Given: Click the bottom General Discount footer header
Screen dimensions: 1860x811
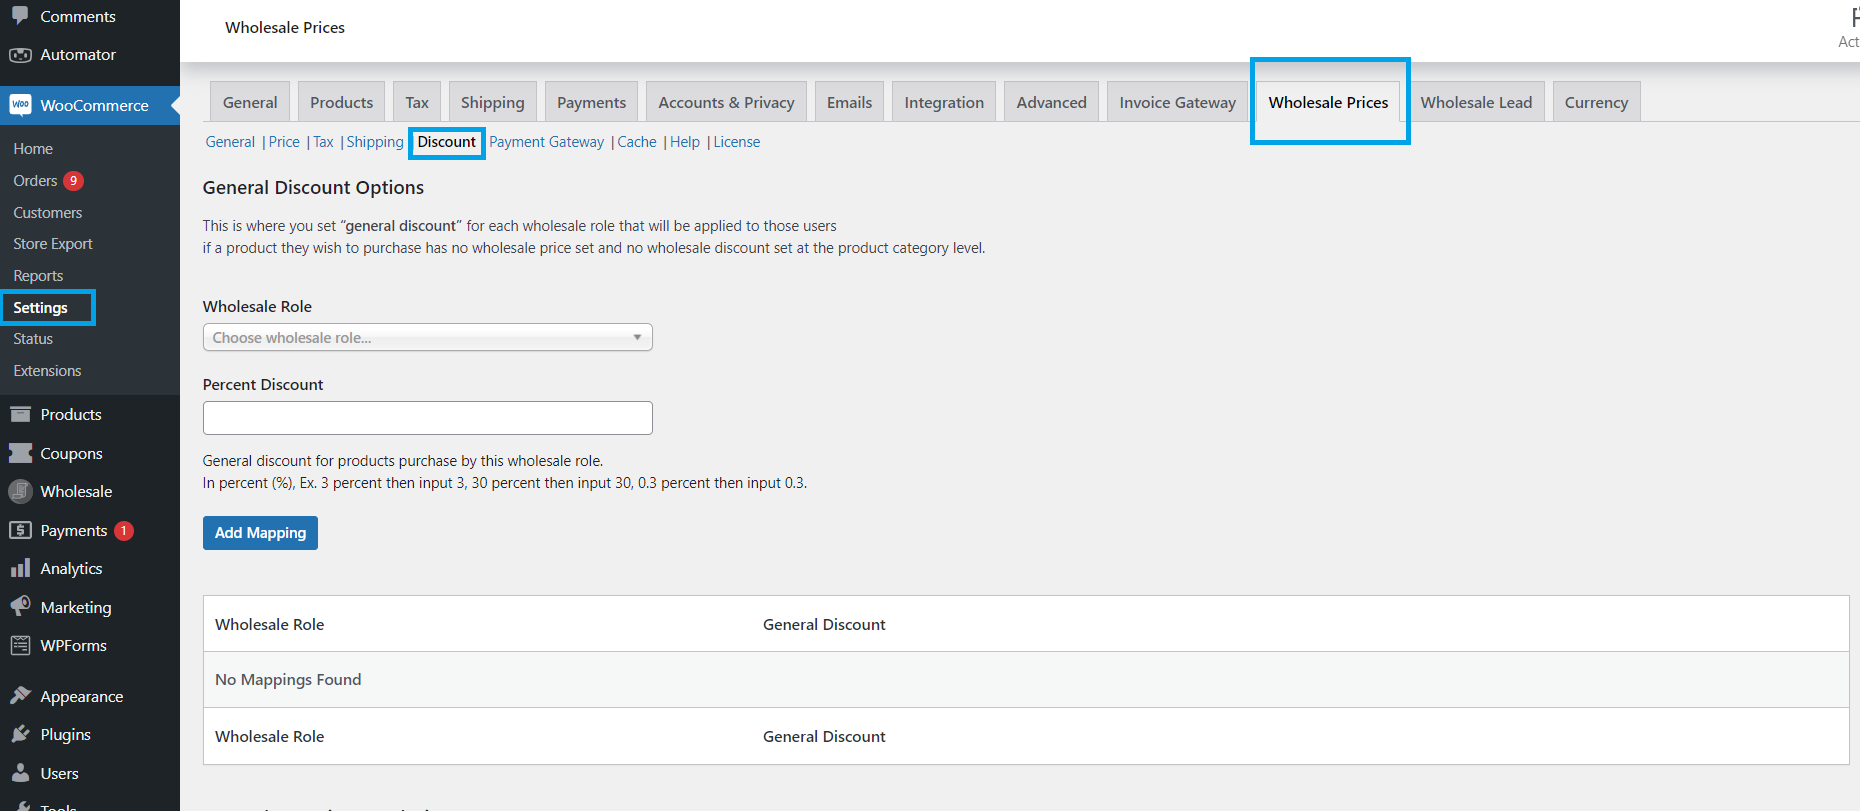Looking at the screenshot, I should [824, 736].
